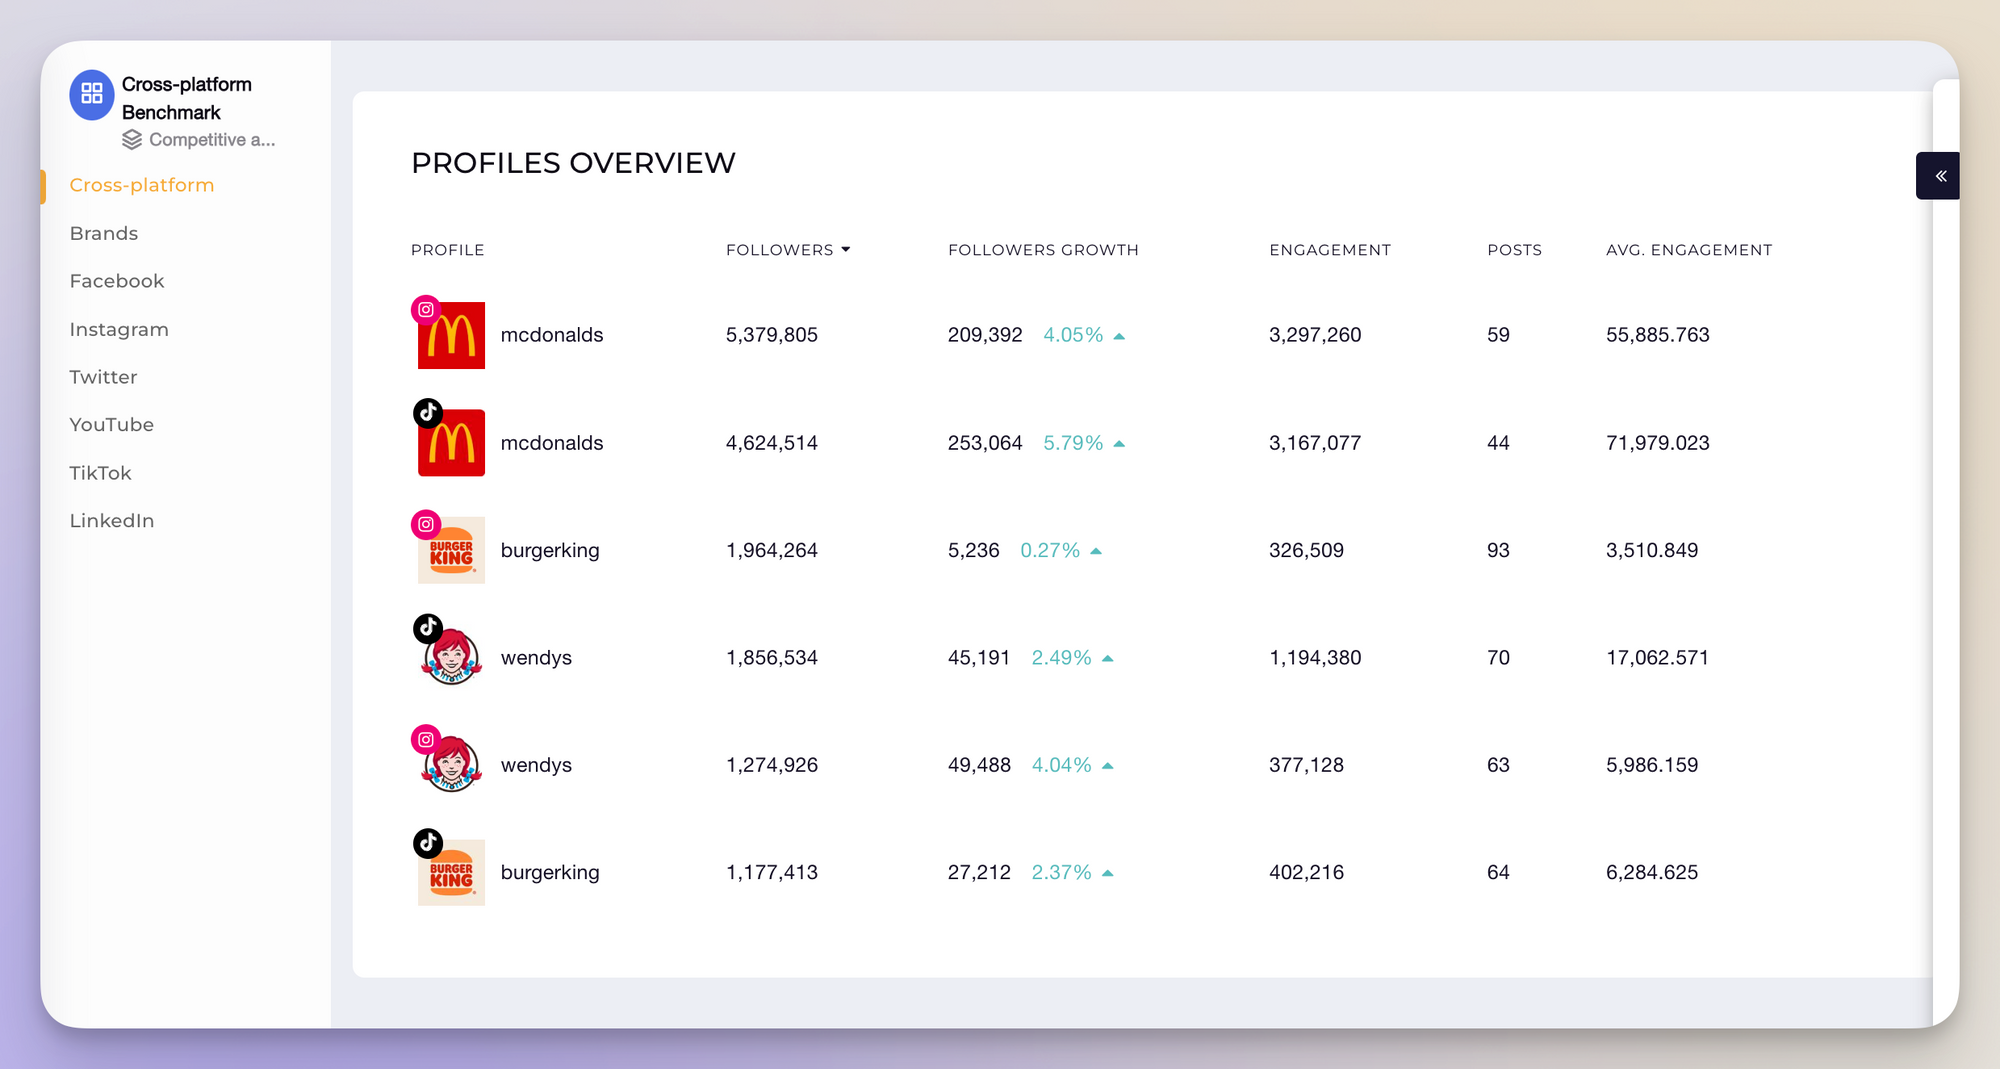Viewport: 2000px width, 1069px height.
Task: Click mcdonalds name in 5,379,805 row
Action: [x=552, y=335]
